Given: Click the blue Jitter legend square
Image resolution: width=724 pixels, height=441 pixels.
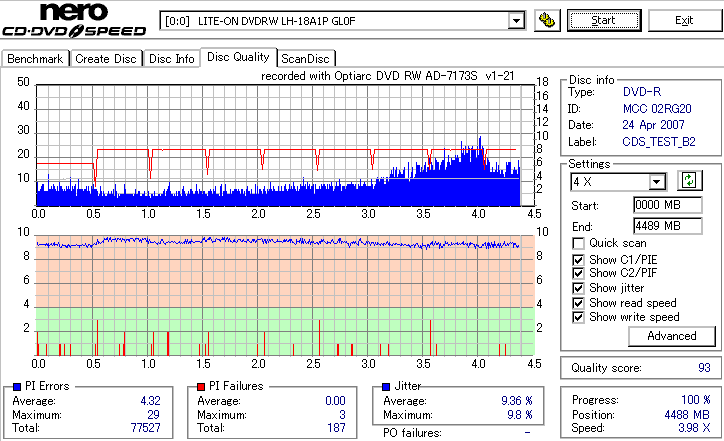Looking at the screenshot, I should pos(386,387).
